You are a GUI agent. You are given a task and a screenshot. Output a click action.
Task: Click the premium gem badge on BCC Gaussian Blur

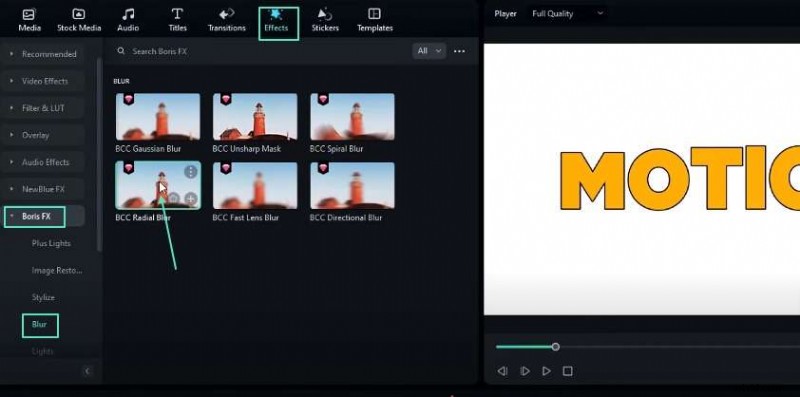(129, 99)
